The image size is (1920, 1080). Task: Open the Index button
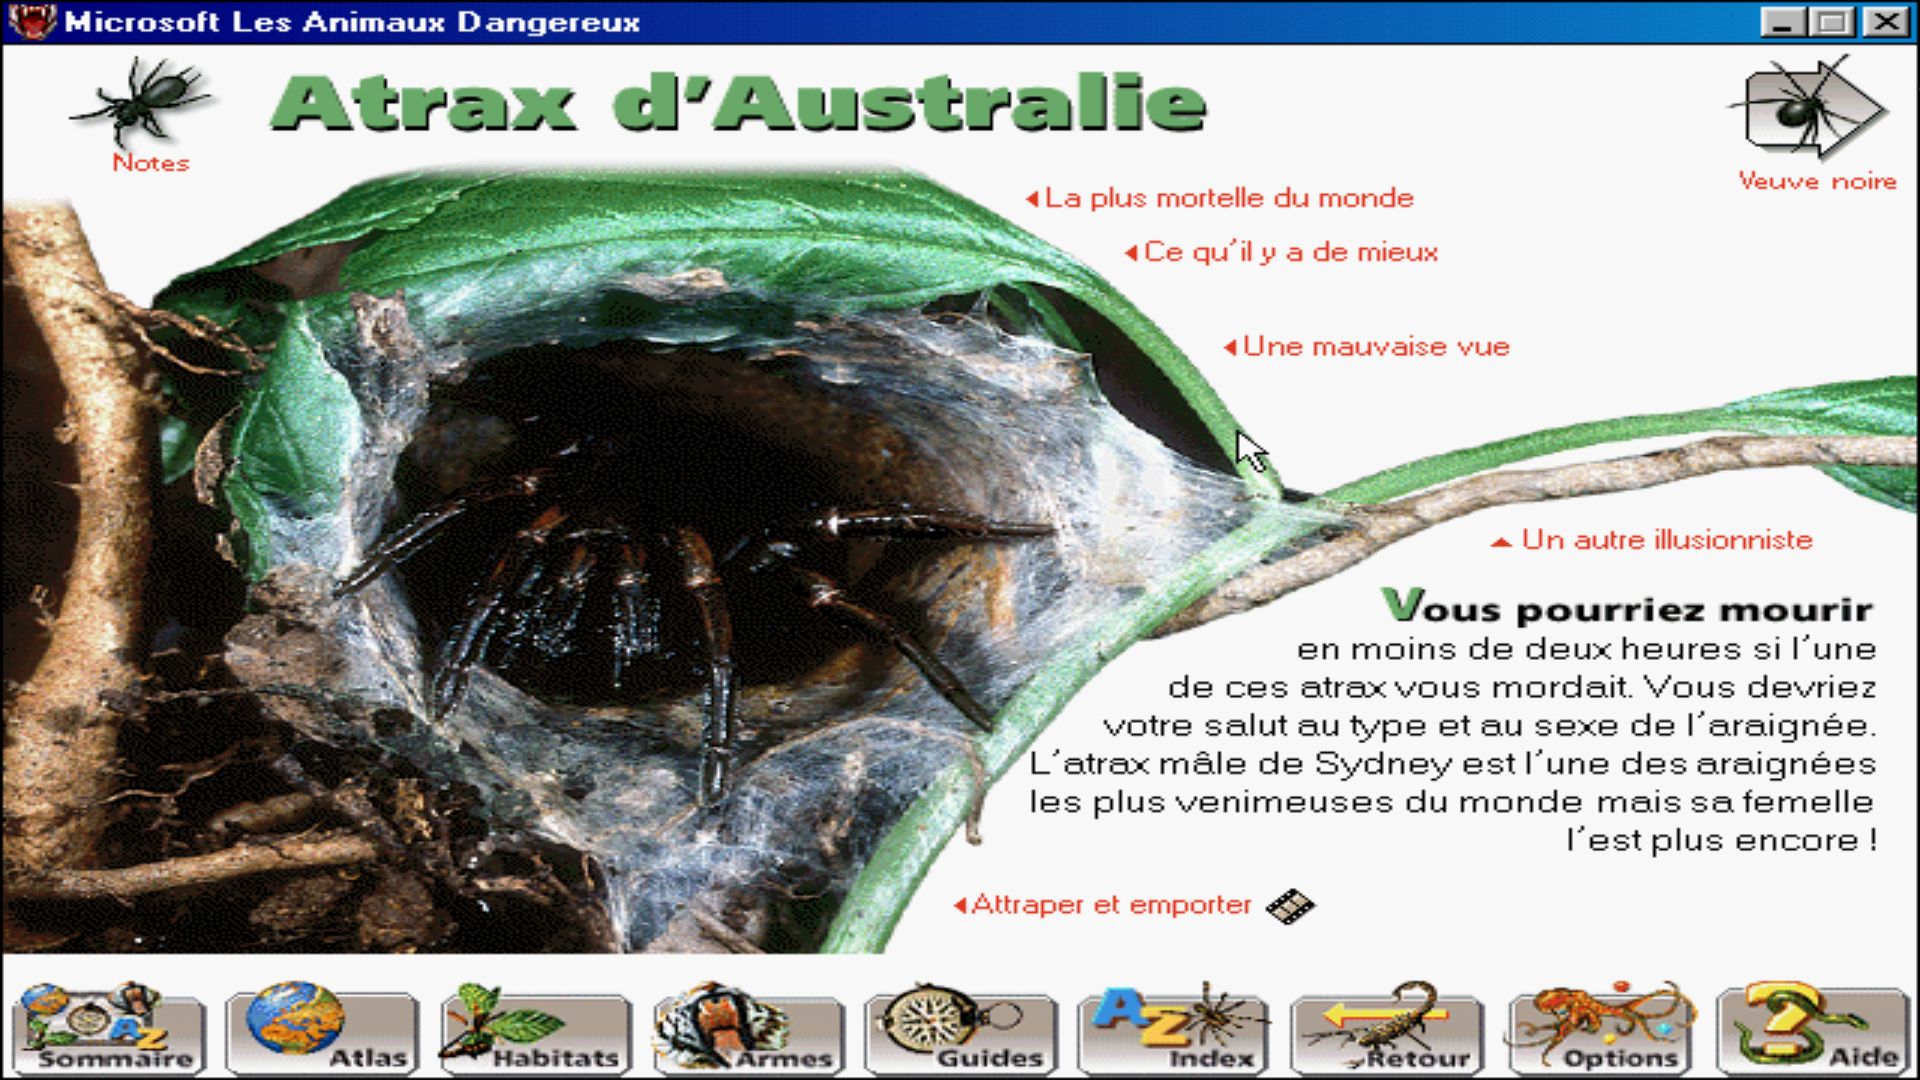[x=1174, y=1029]
